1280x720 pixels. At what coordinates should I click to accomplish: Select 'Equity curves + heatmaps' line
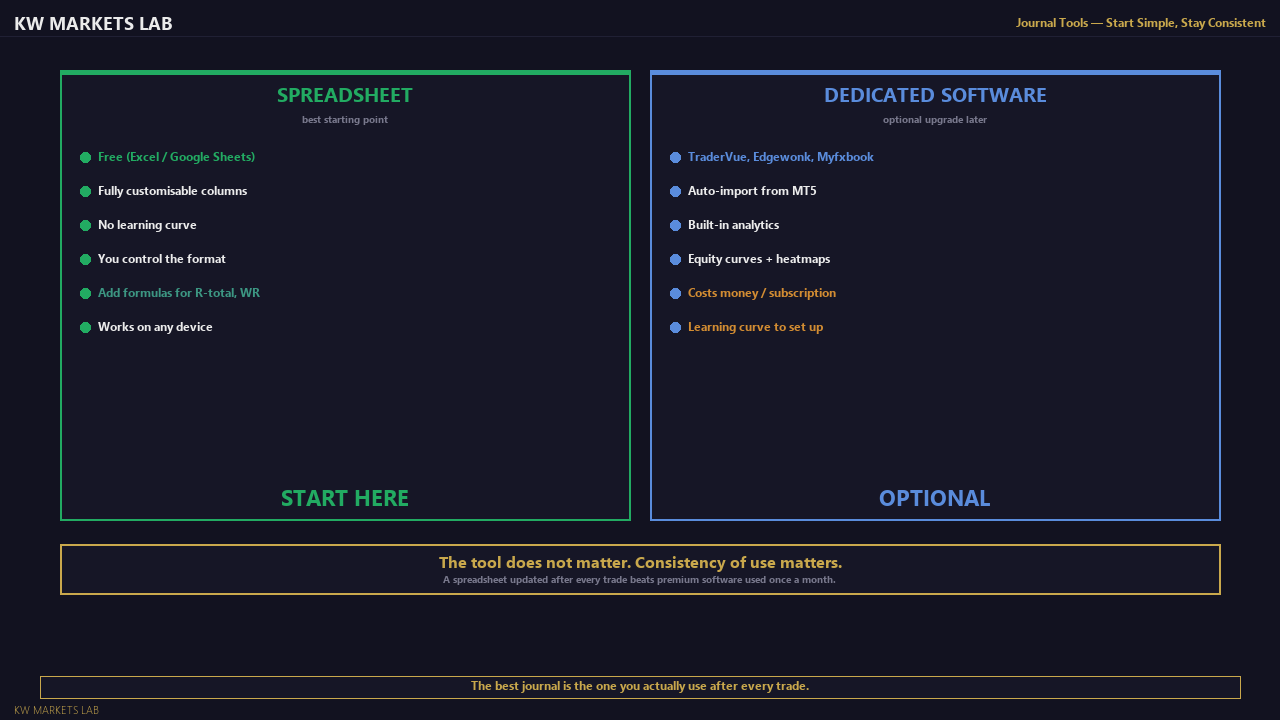pyautogui.click(x=759, y=259)
